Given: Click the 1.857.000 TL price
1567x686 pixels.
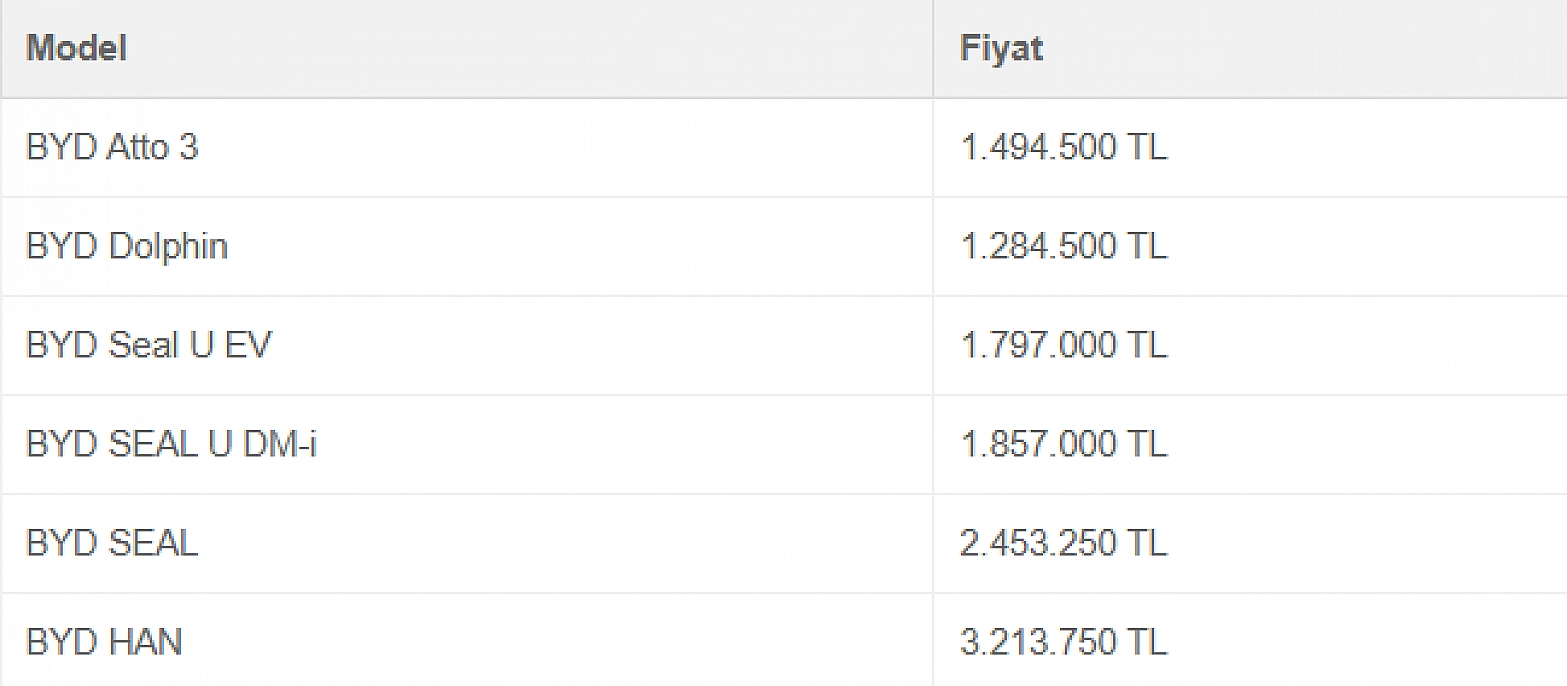Looking at the screenshot, I should [1064, 445].
